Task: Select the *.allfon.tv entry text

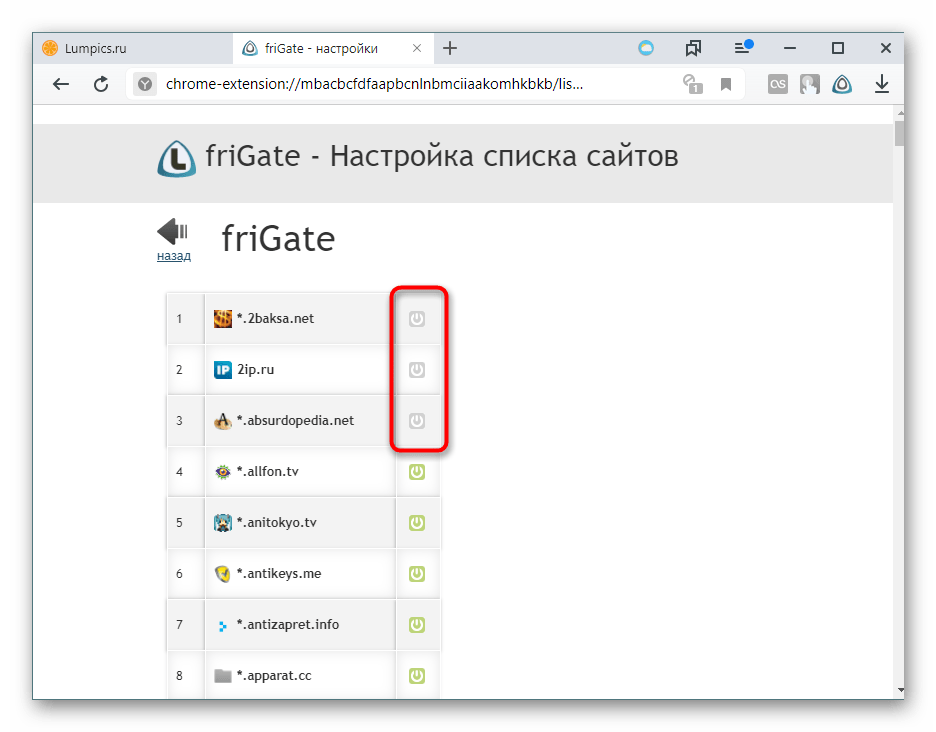Action: click(x=267, y=472)
